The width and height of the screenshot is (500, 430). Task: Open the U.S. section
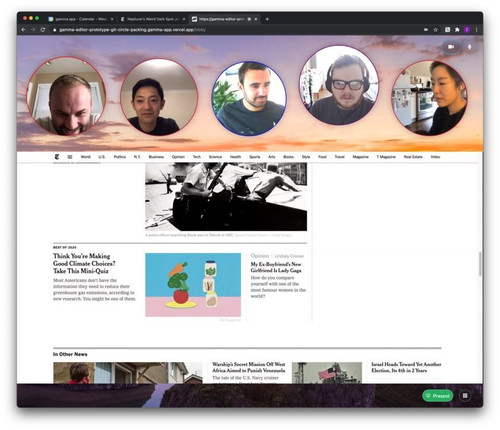(102, 157)
